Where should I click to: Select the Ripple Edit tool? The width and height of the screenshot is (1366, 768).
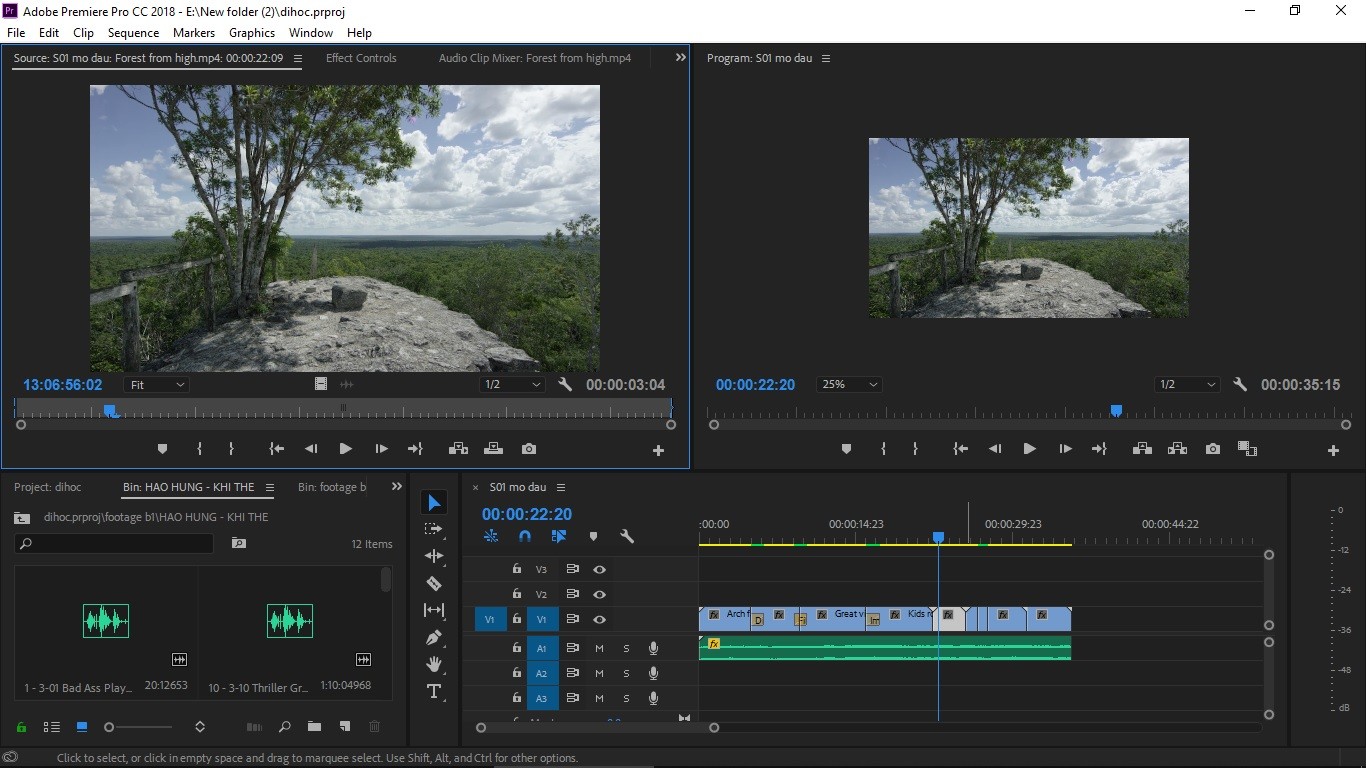coord(434,556)
